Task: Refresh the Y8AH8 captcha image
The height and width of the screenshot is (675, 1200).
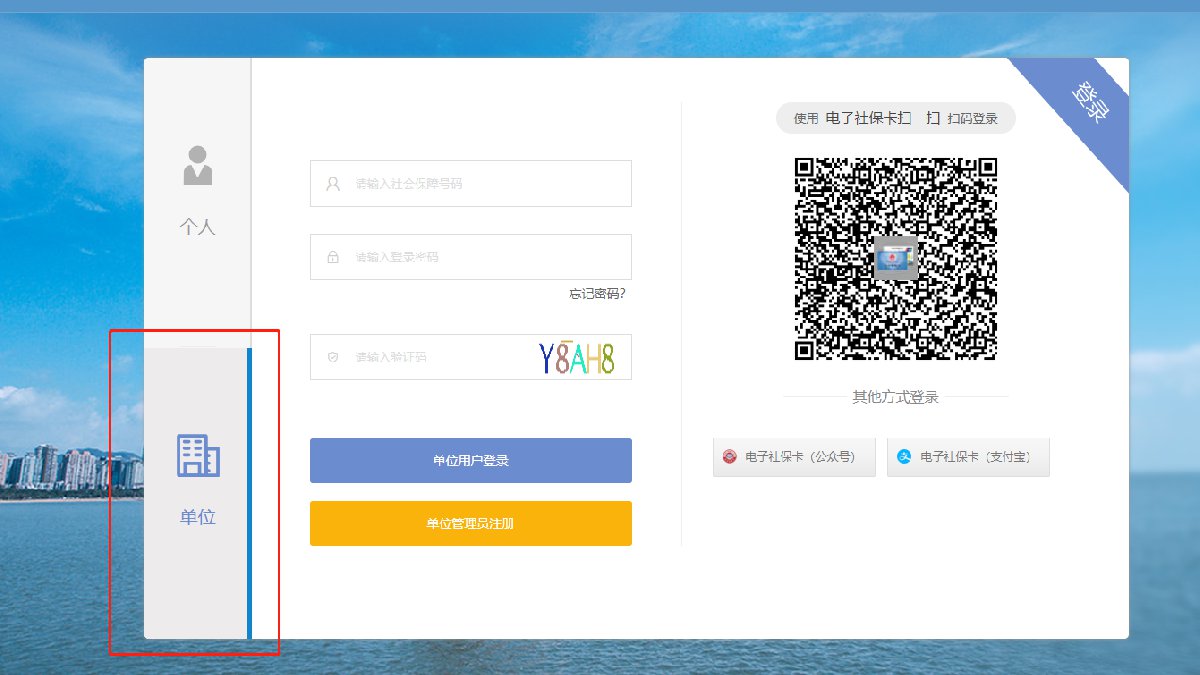Action: click(x=577, y=358)
